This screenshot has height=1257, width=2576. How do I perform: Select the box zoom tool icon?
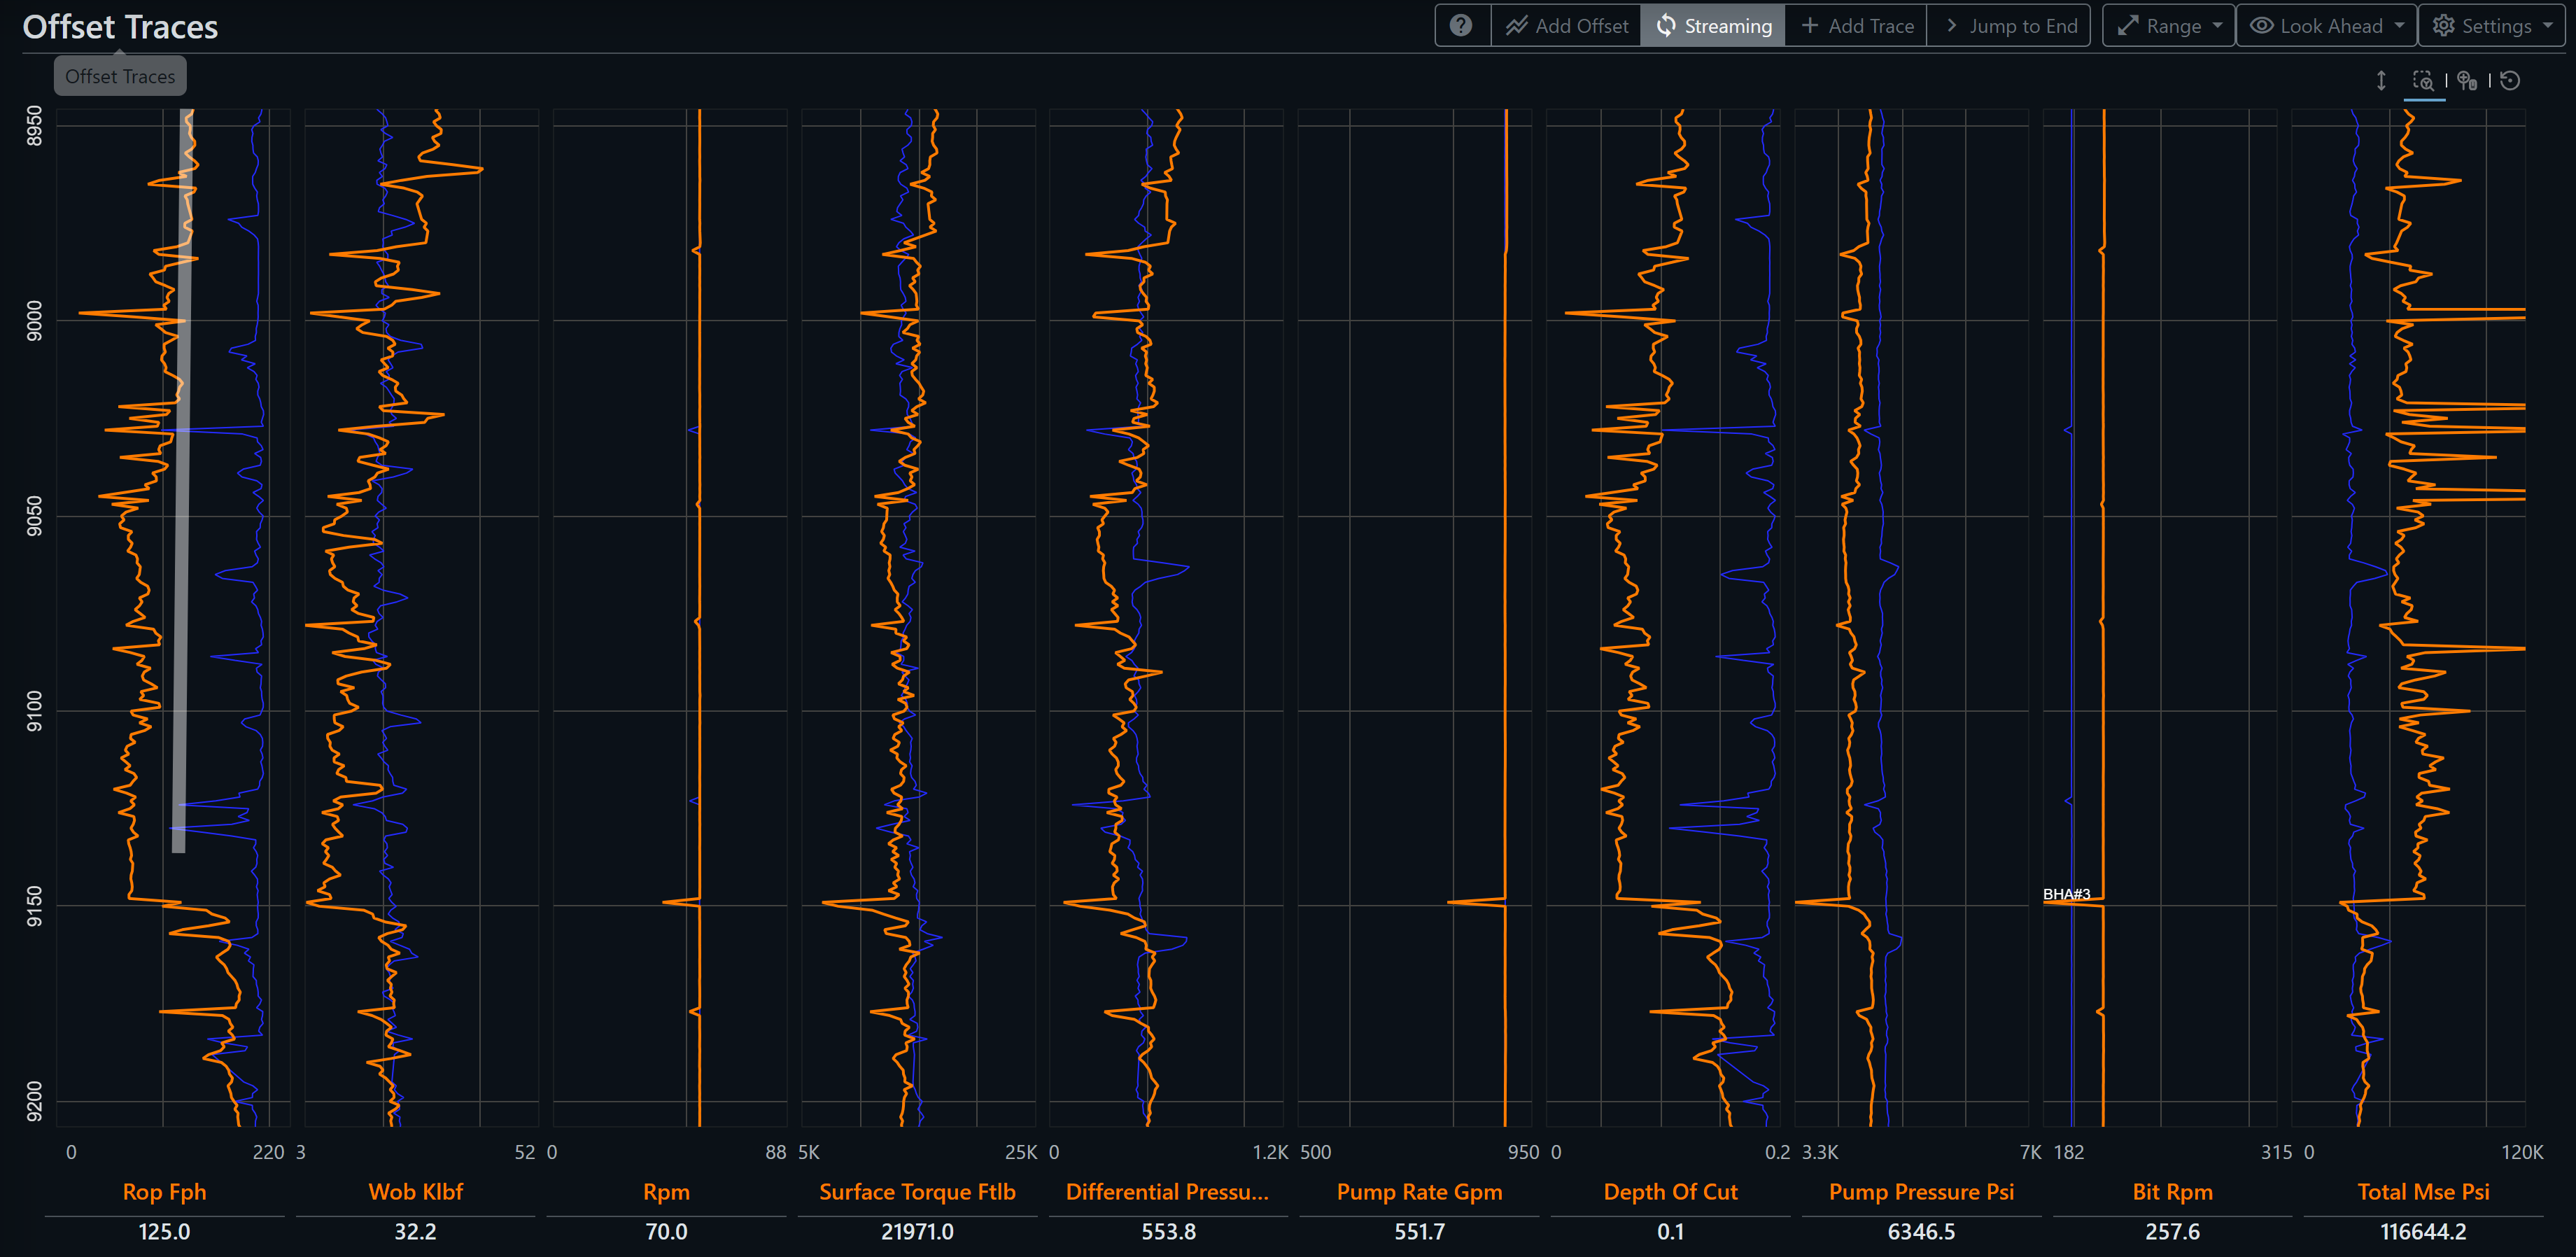[2424, 81]
